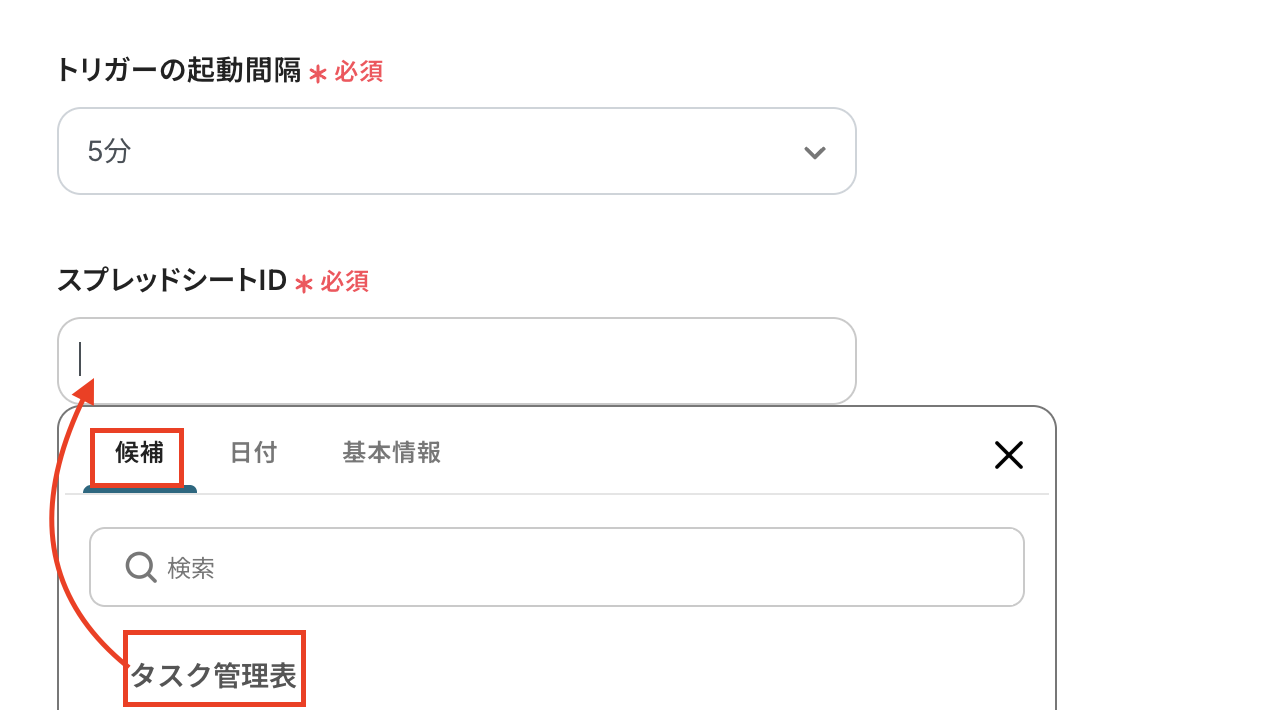This screenshot has width=1274, height=710.
Task: Open the 5分 trigger interval dropdown
Action: pos(456,151)
